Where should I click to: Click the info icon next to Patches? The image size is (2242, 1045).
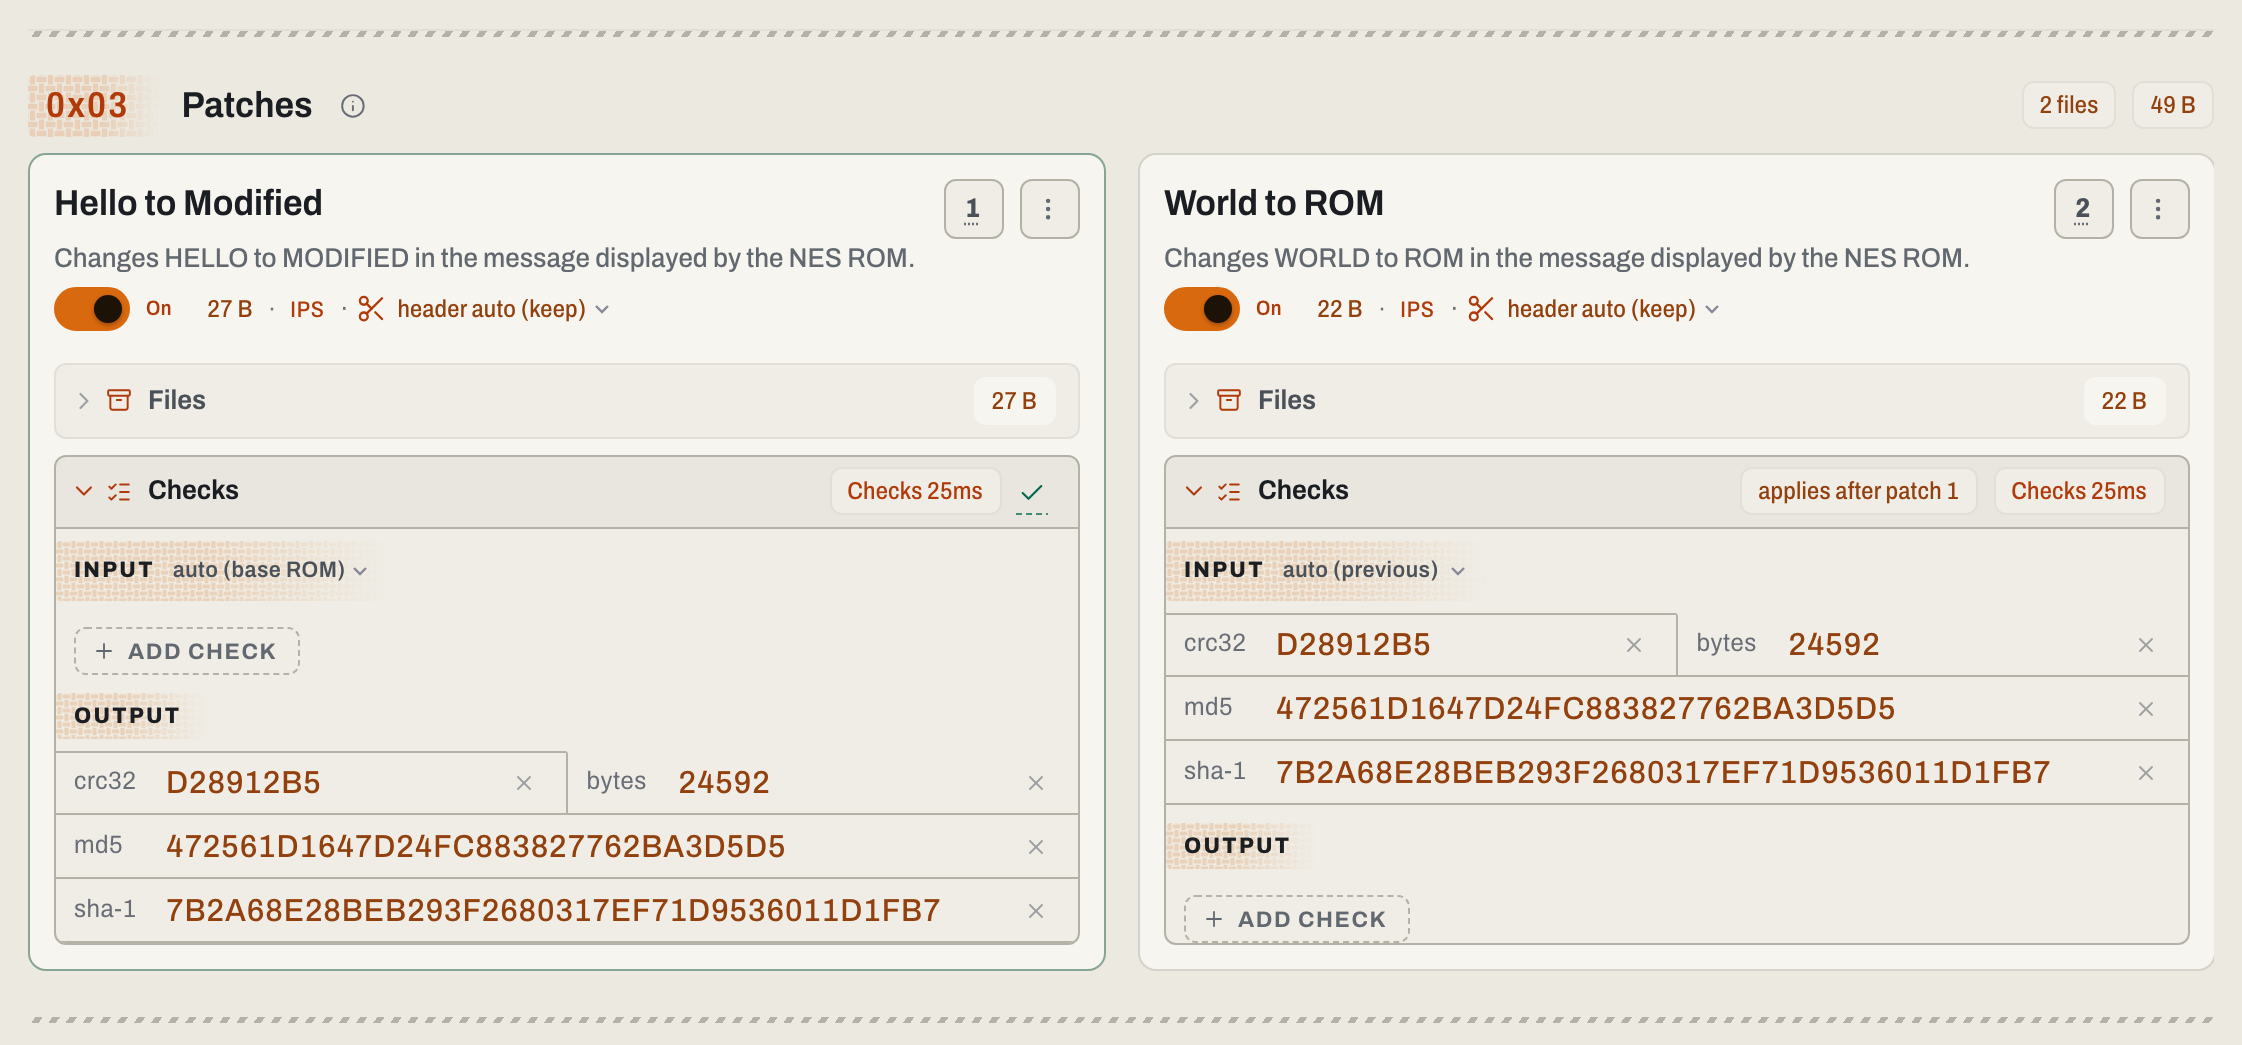click(353, 106)
